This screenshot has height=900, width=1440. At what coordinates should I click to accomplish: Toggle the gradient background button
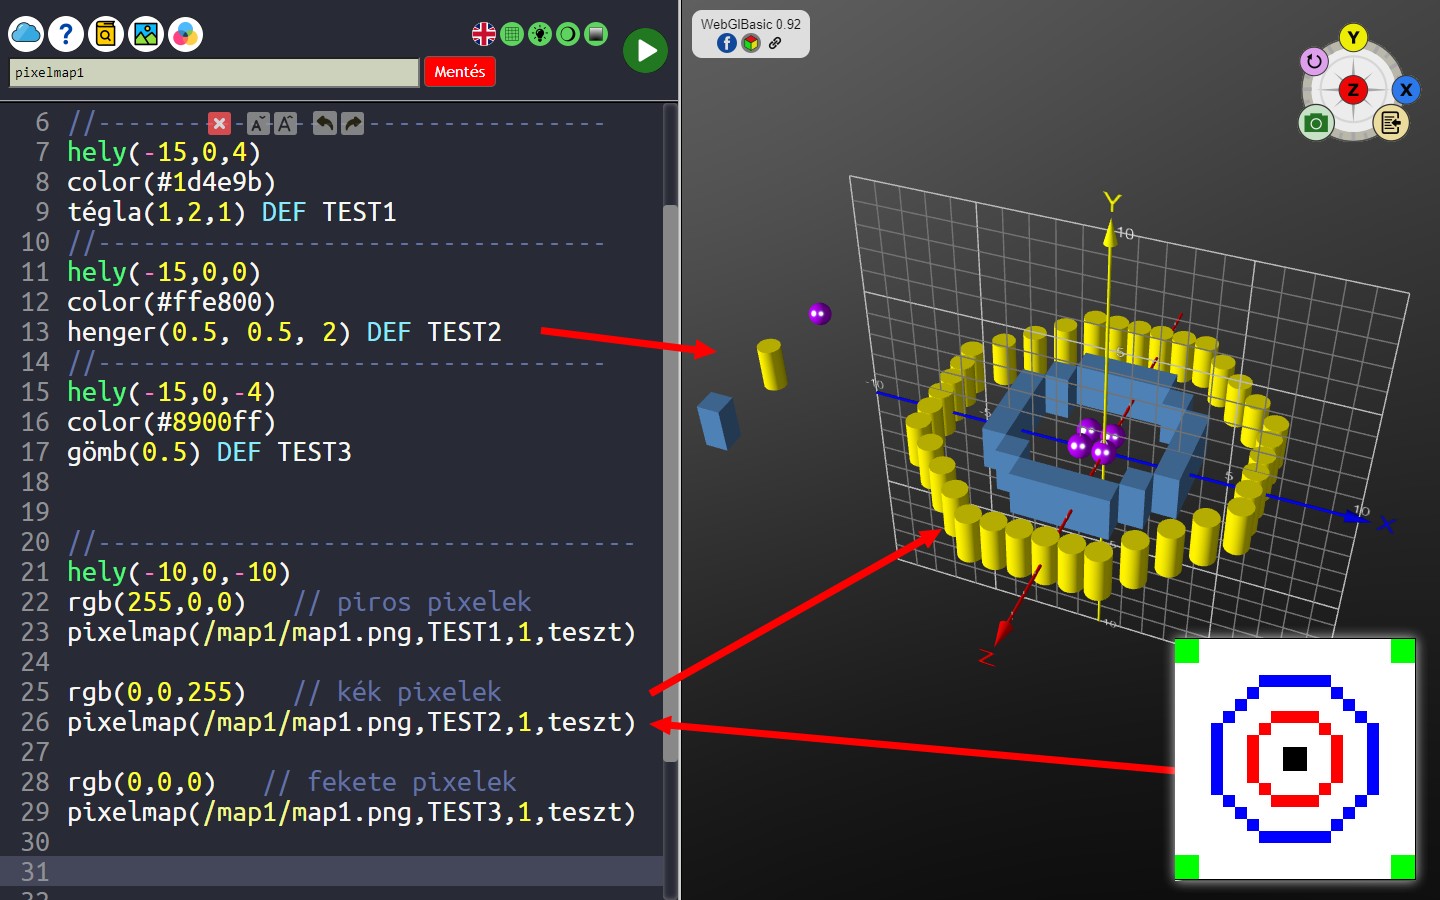point(596,34)
